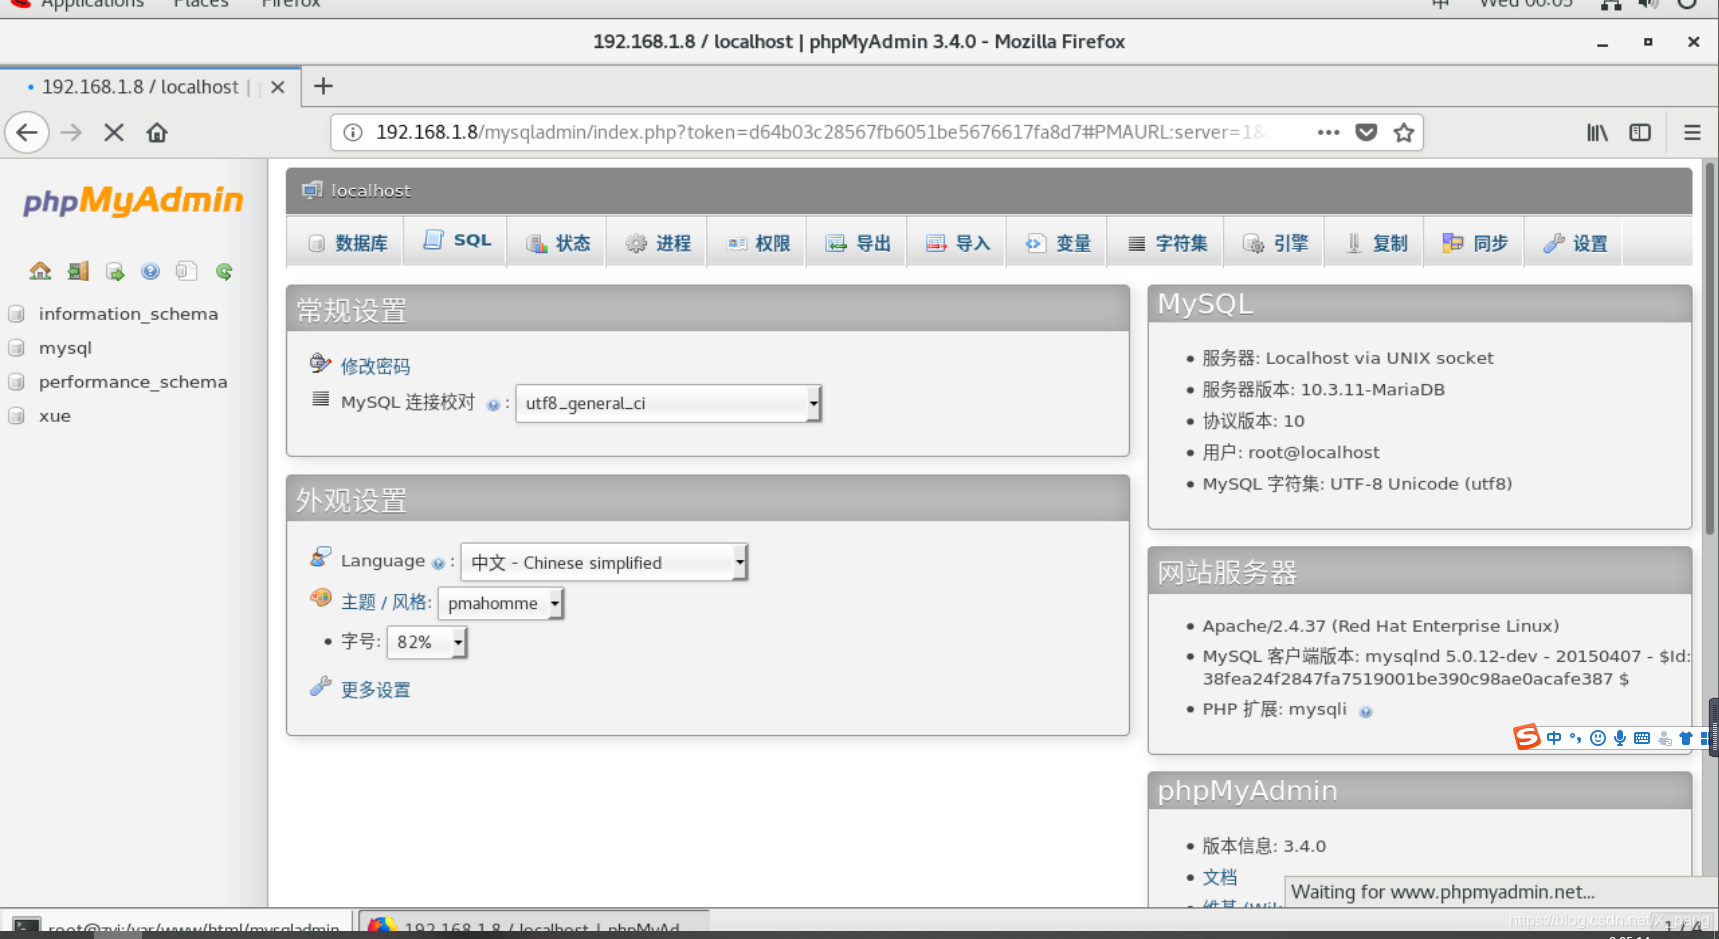Open the 同步 tab
This screenshot has width=1719, height=939.
(x=1475, y=243)
